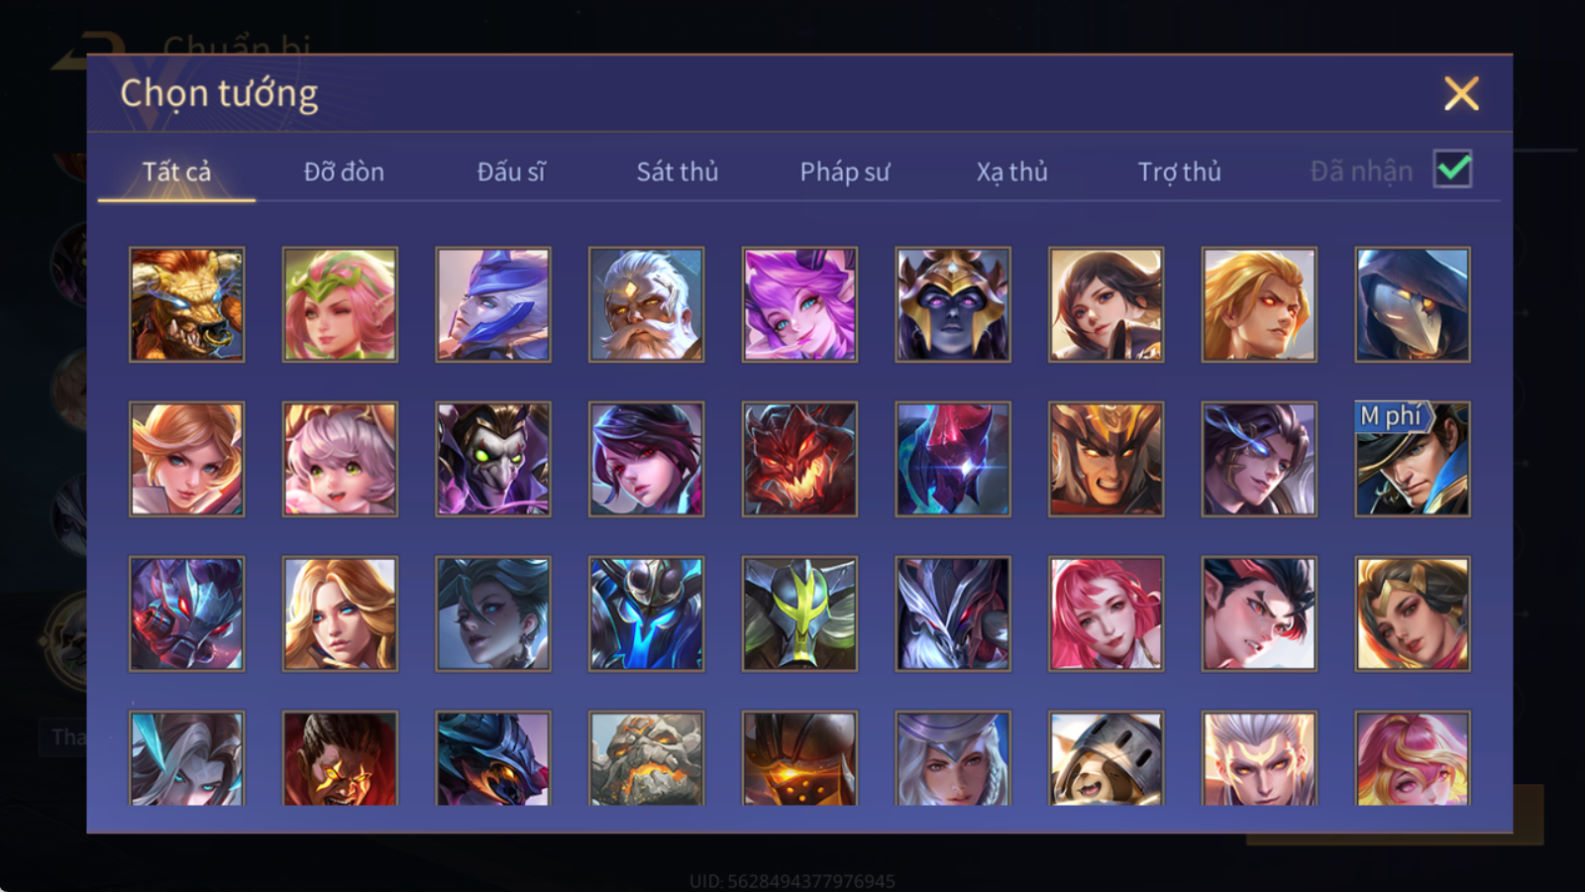This screenshot has width=1585, height=892.
Task: Switch to the 'Pháp sư' tab
Action: [x=845, y=172]
